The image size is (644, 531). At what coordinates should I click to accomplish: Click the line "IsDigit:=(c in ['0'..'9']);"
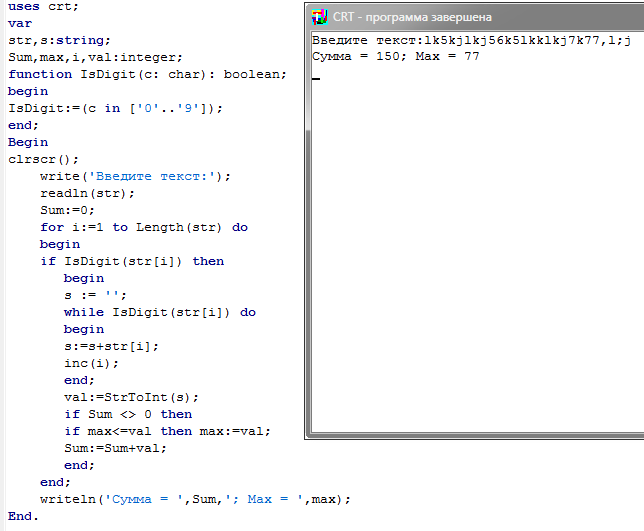pos(115,108)
